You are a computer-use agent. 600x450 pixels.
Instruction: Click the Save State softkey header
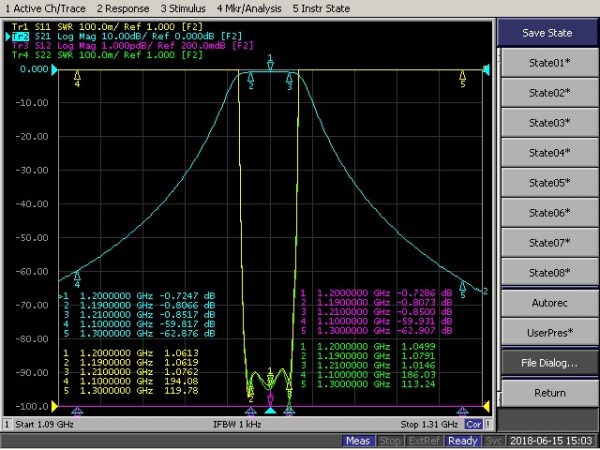548,33
